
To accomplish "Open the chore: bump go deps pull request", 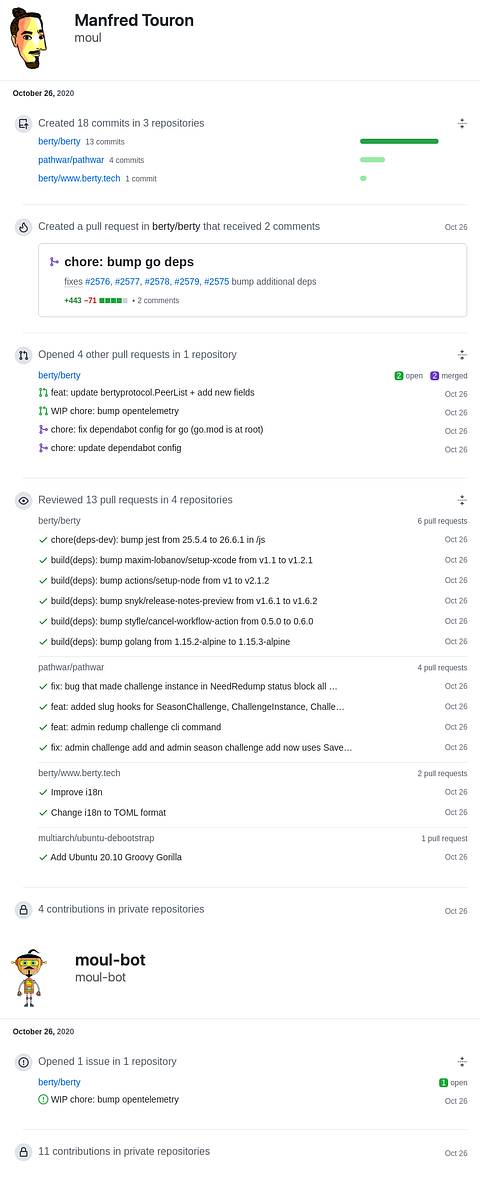I will click(x=129, y=262).
